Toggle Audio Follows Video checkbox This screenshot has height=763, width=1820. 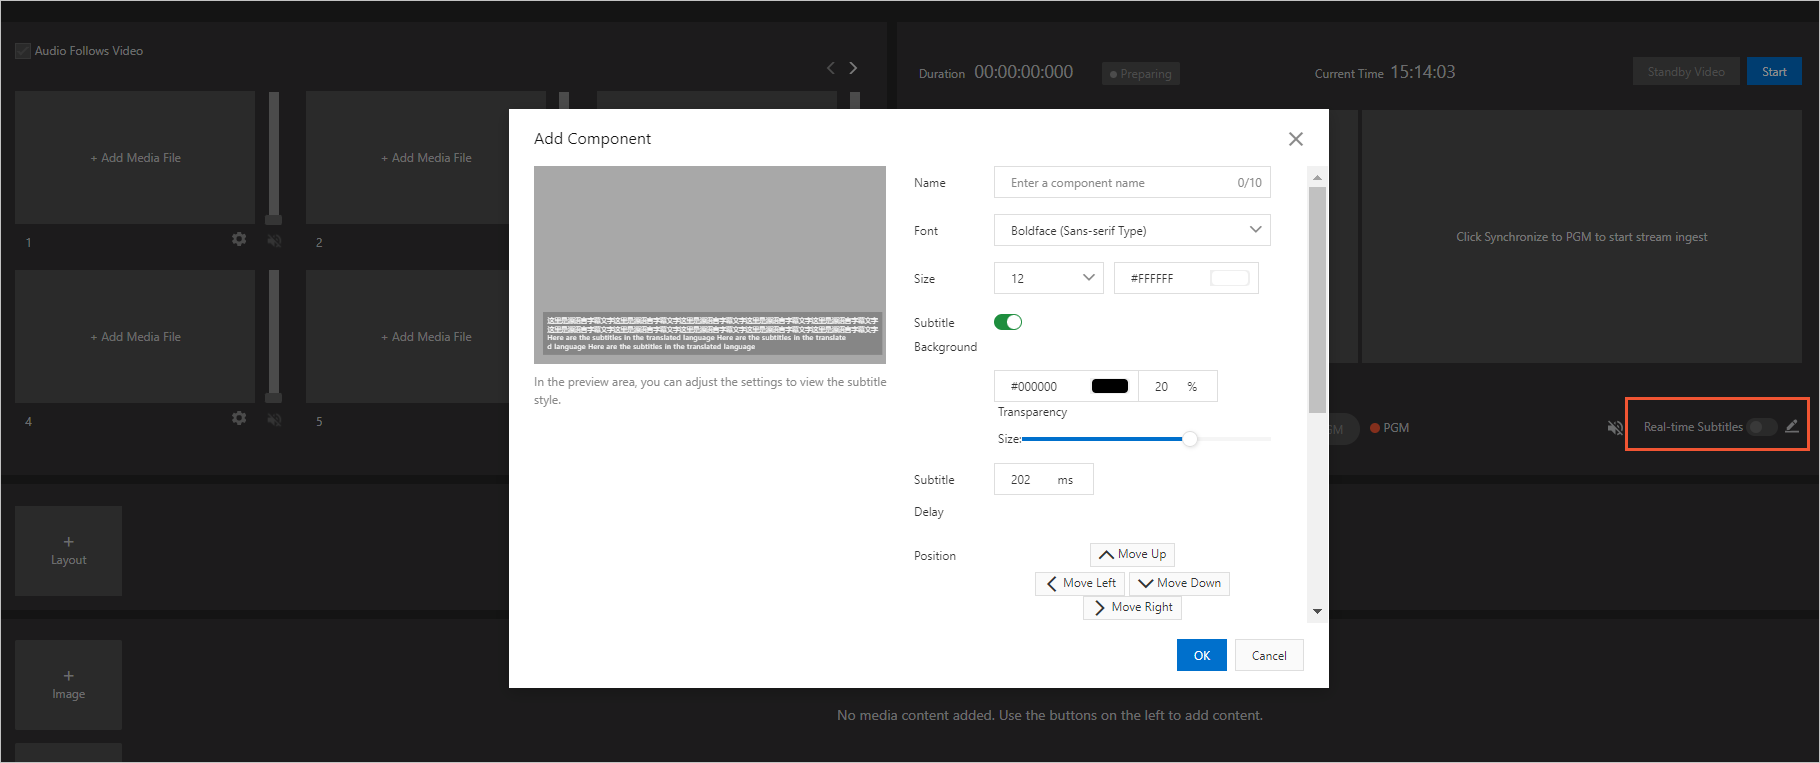(x=23, y=51)
